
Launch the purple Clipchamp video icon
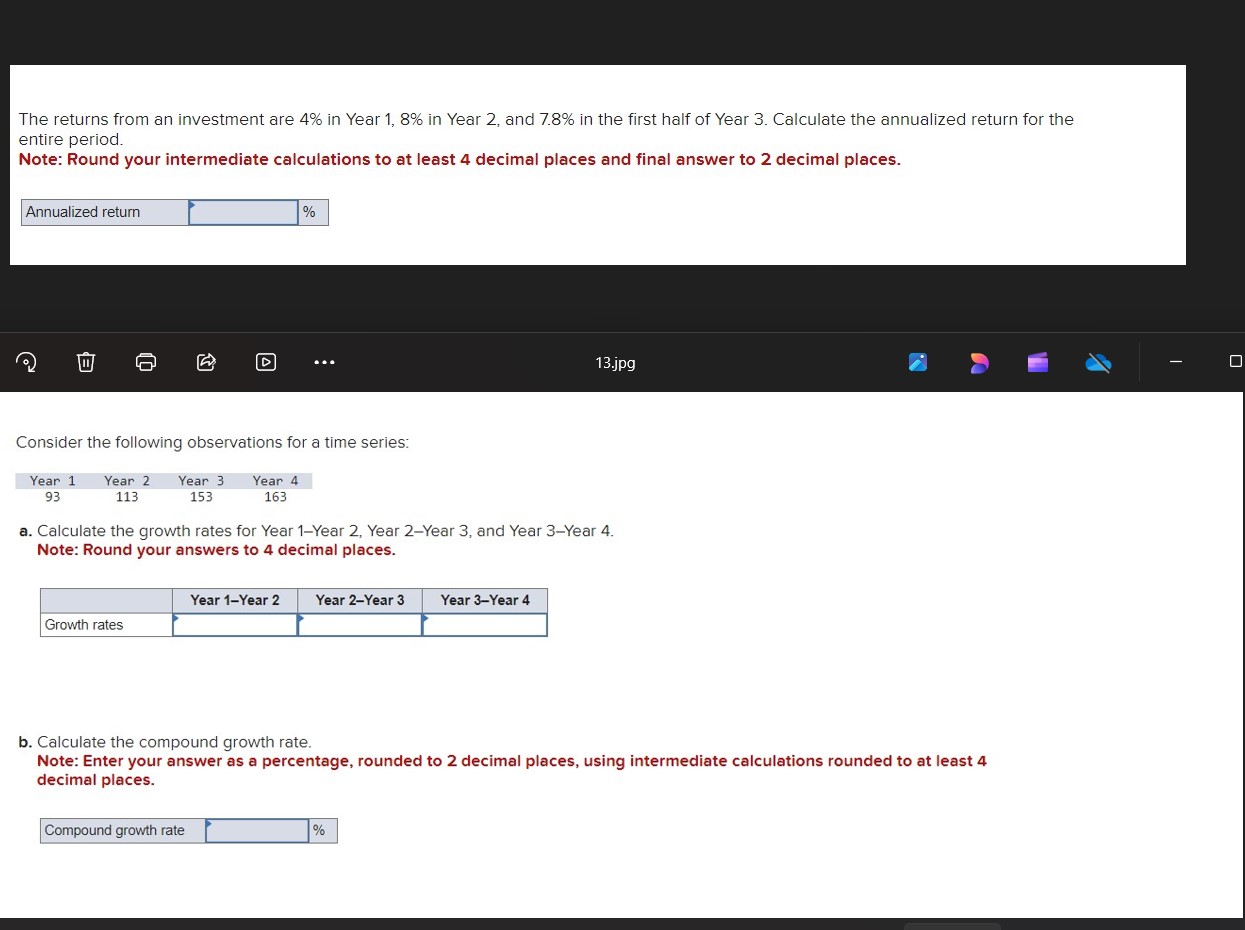1038,362
